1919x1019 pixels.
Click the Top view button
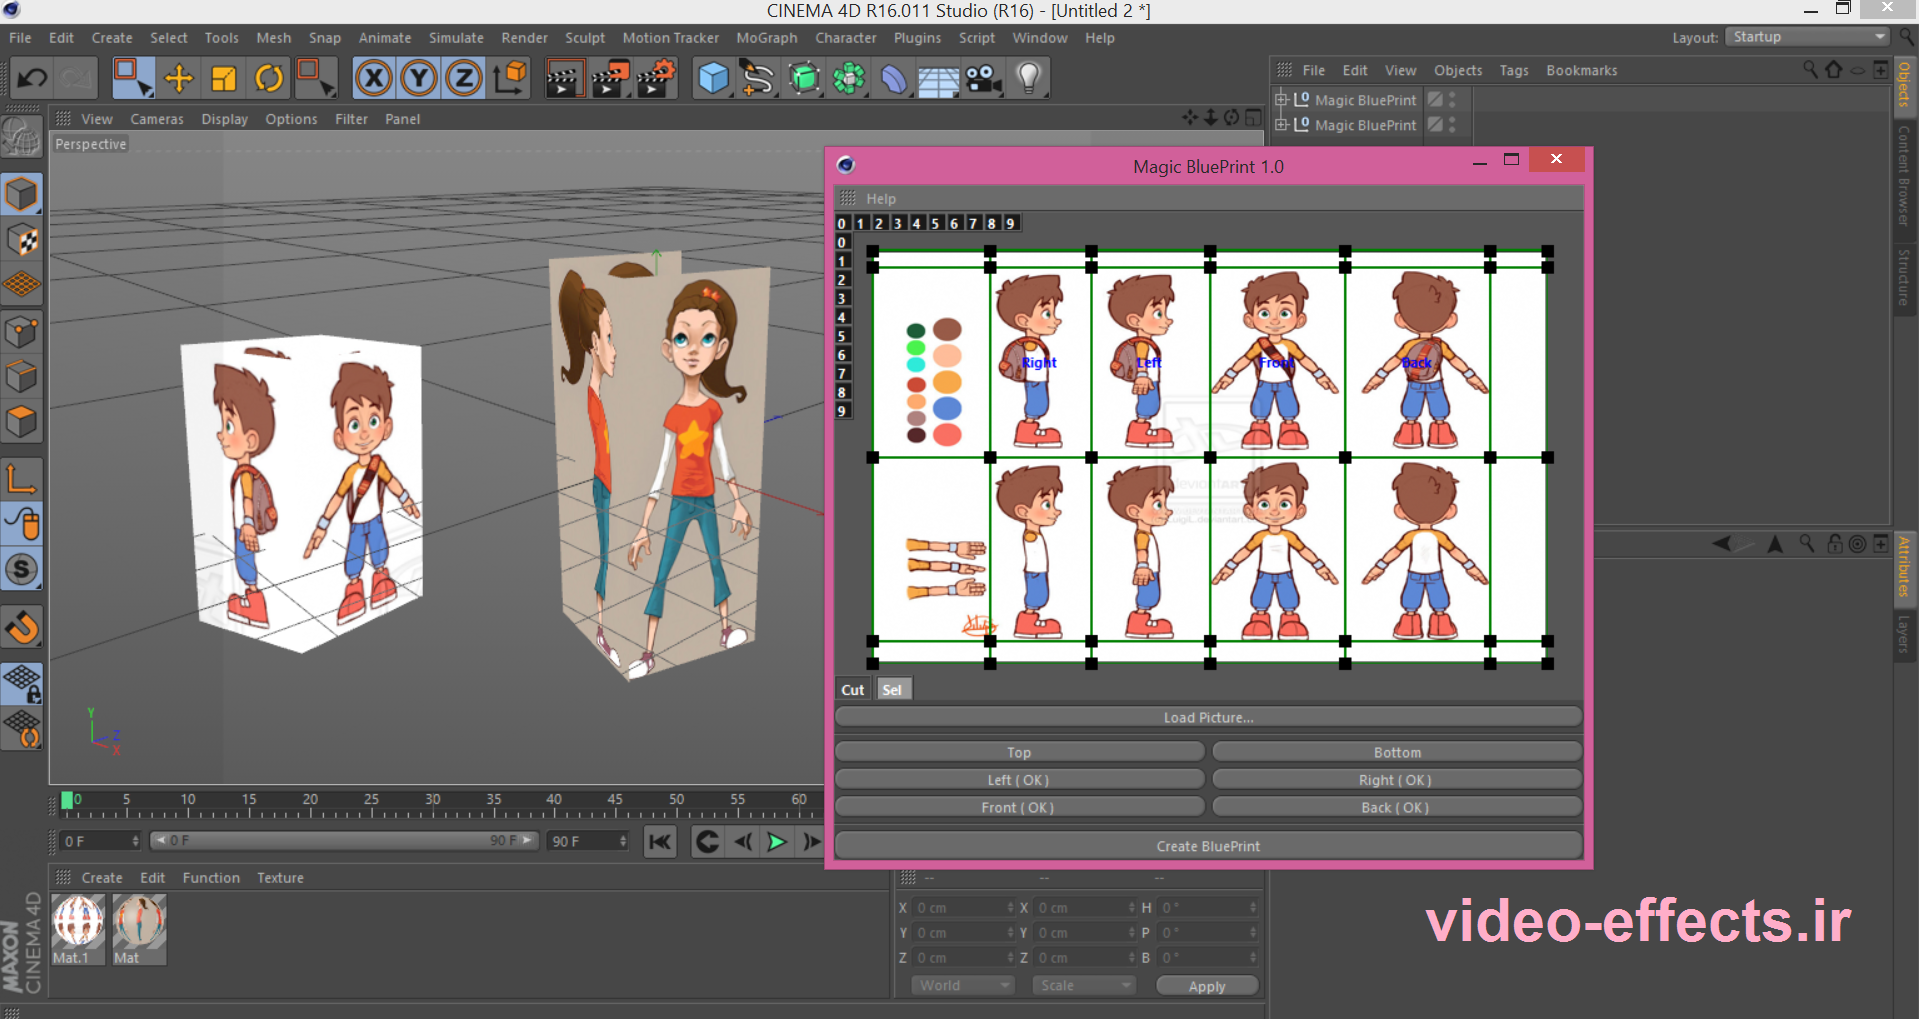coord(1019,753)
